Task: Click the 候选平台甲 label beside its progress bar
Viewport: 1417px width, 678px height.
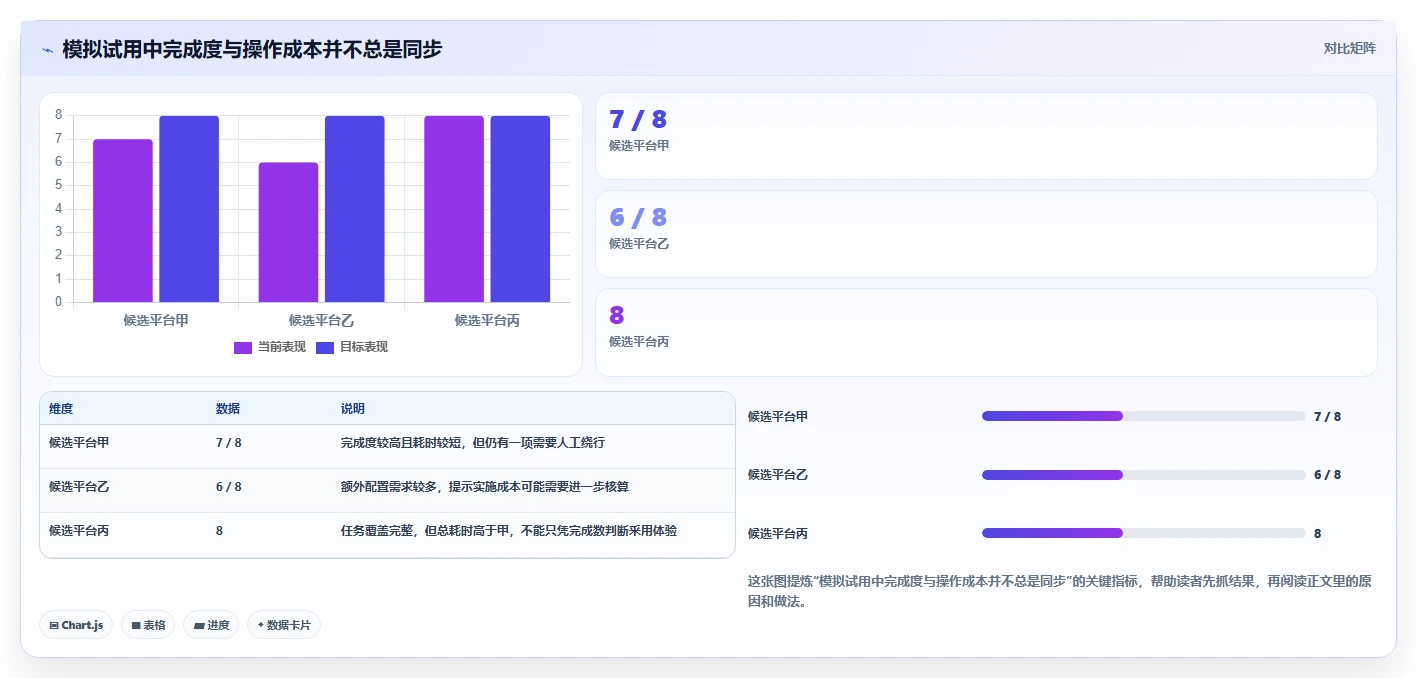Action: [x=778, y=417]
